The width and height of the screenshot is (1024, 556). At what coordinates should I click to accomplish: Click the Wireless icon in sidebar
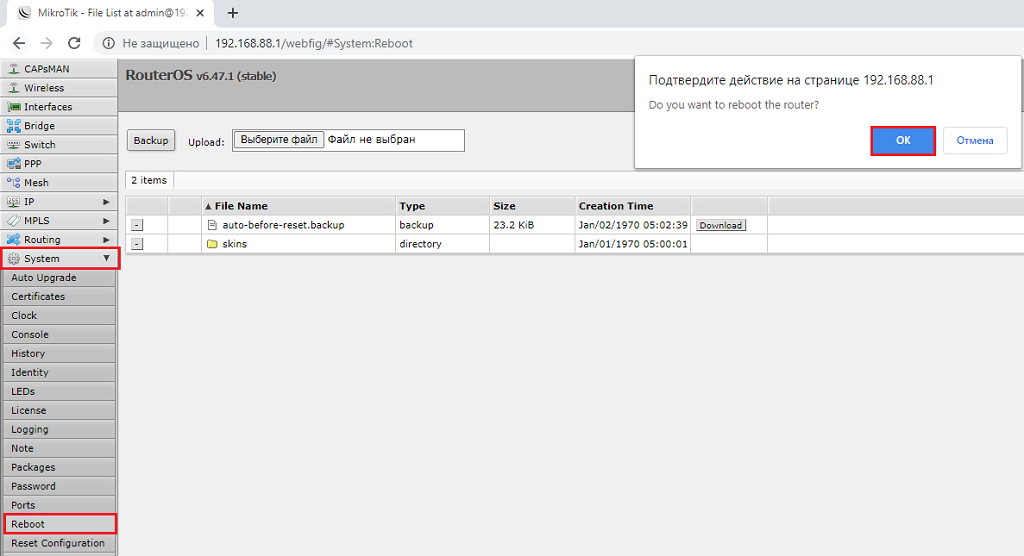point(14,88)
